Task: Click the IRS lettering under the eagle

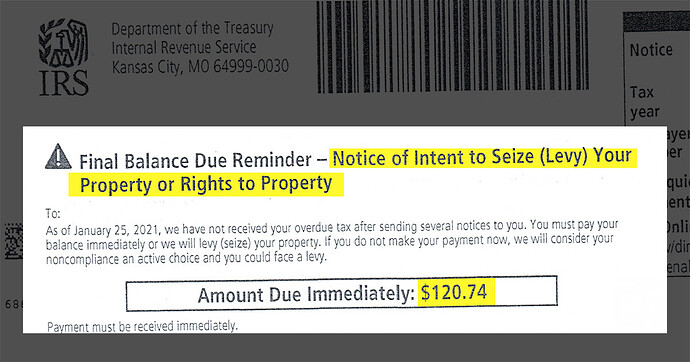Action: point(64,82)
